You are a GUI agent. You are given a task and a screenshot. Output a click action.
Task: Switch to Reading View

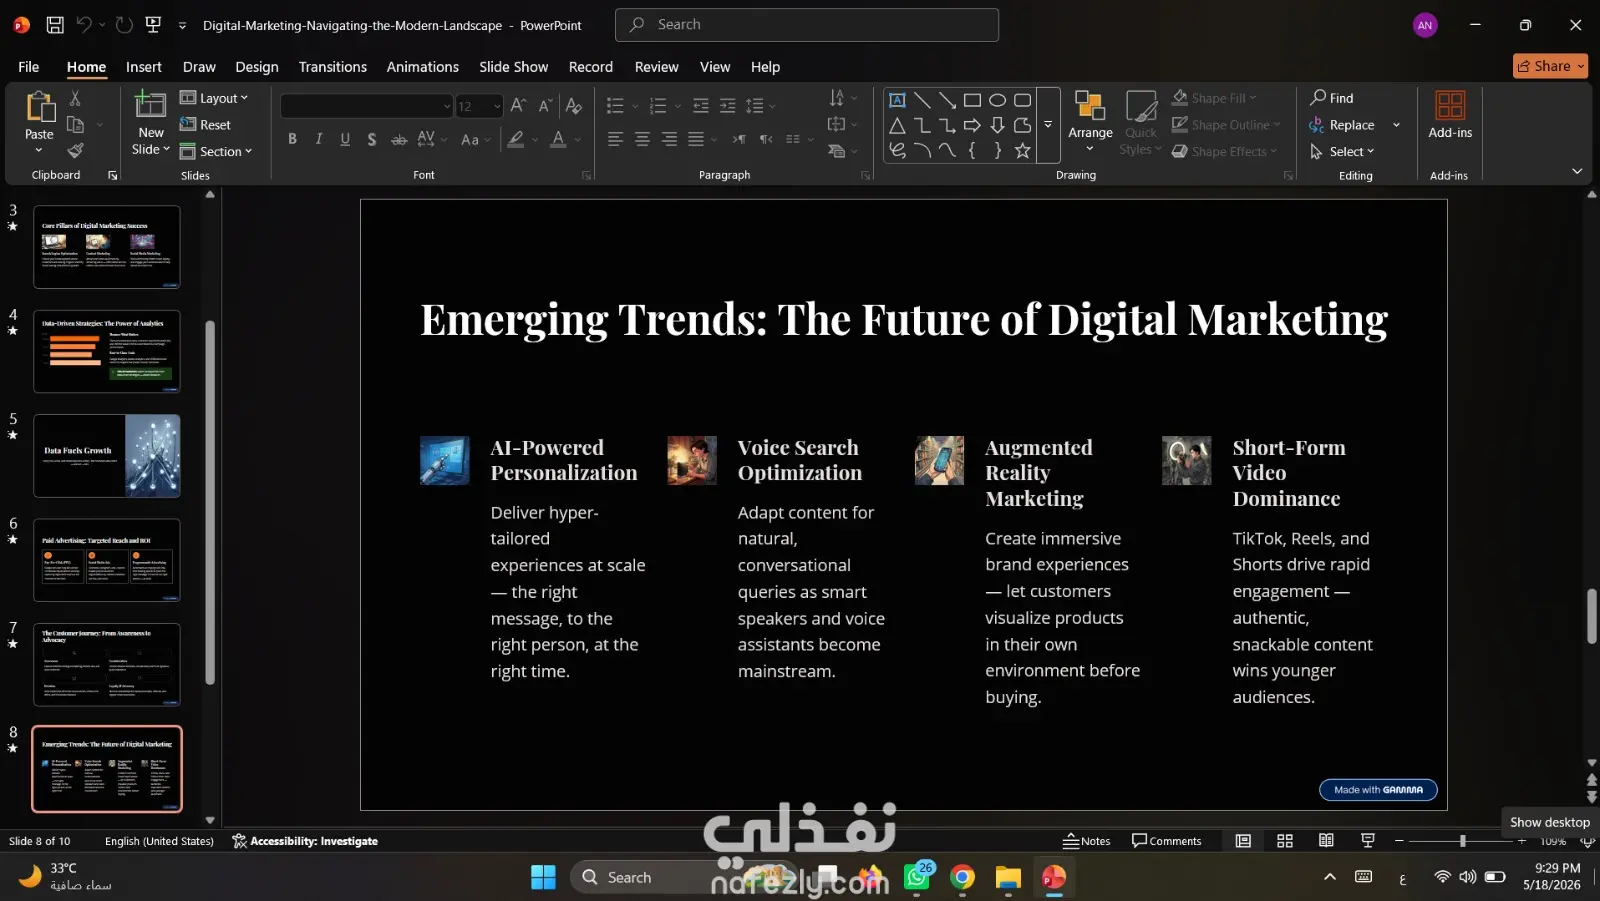[1326, 841]
